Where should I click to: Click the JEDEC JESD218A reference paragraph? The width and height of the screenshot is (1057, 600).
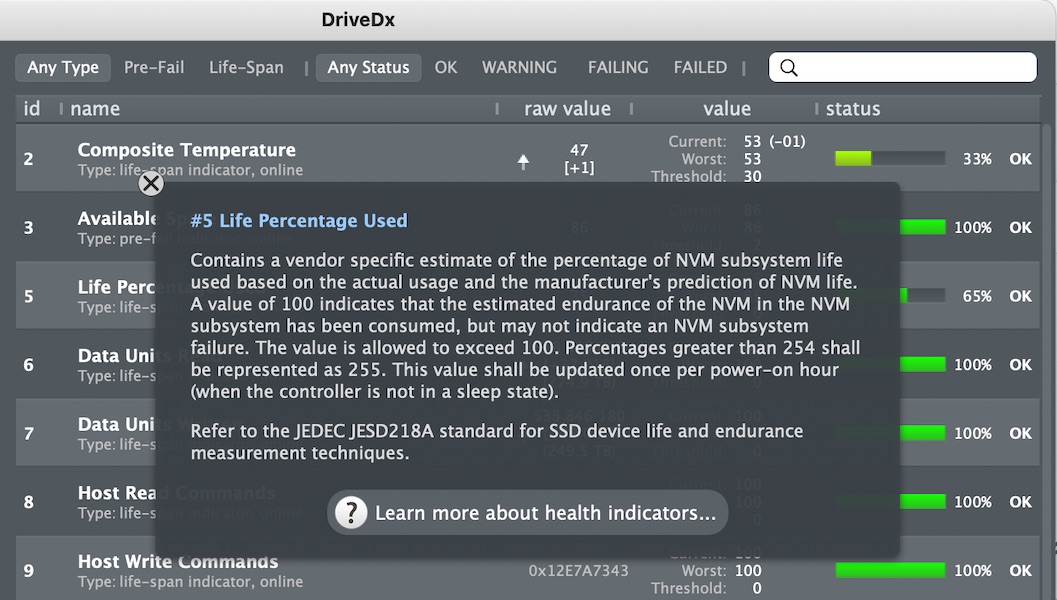(x=497, y=442)
